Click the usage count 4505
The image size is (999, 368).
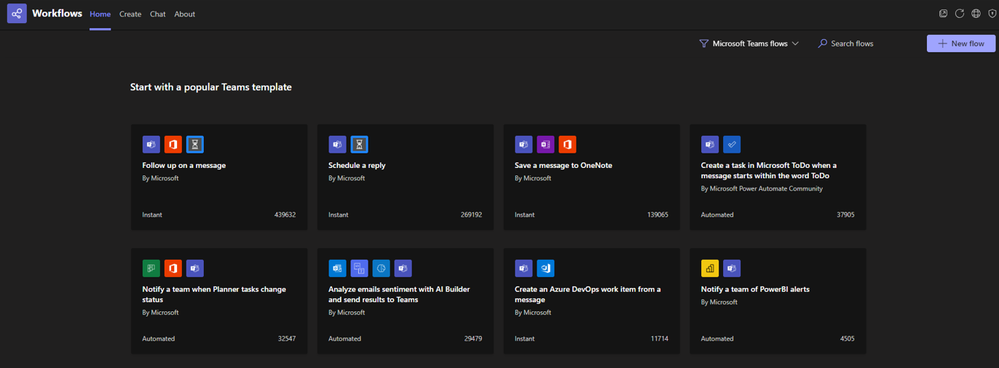(x=847, y=339)
